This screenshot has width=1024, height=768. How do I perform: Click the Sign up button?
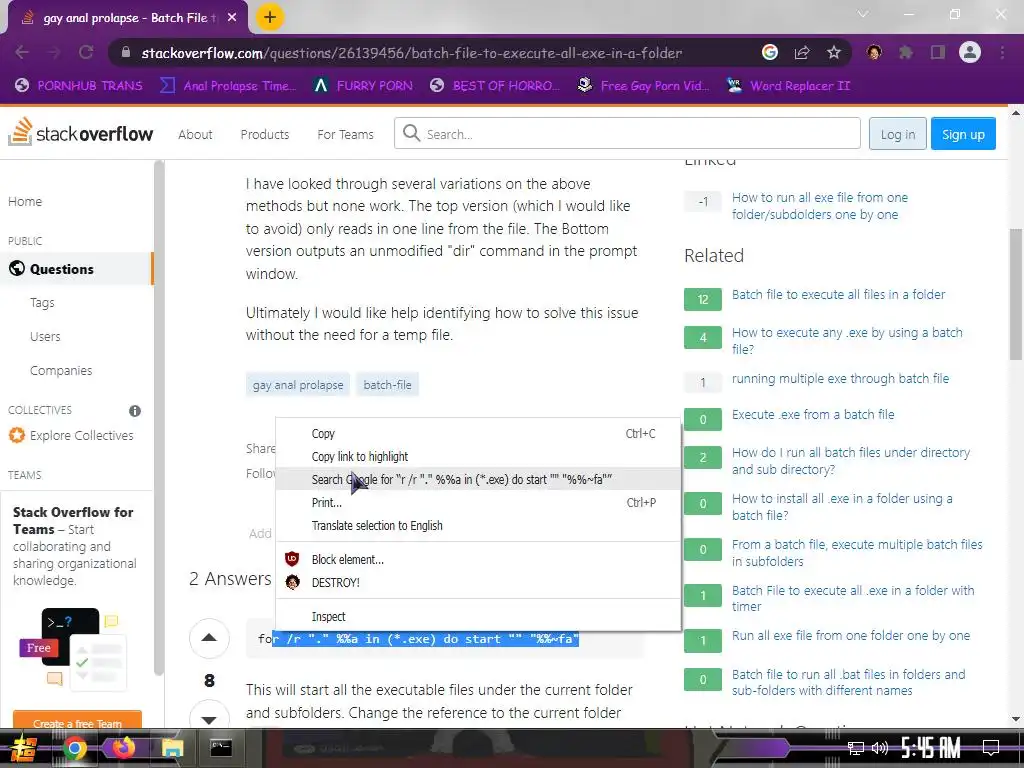coord(963,134)
